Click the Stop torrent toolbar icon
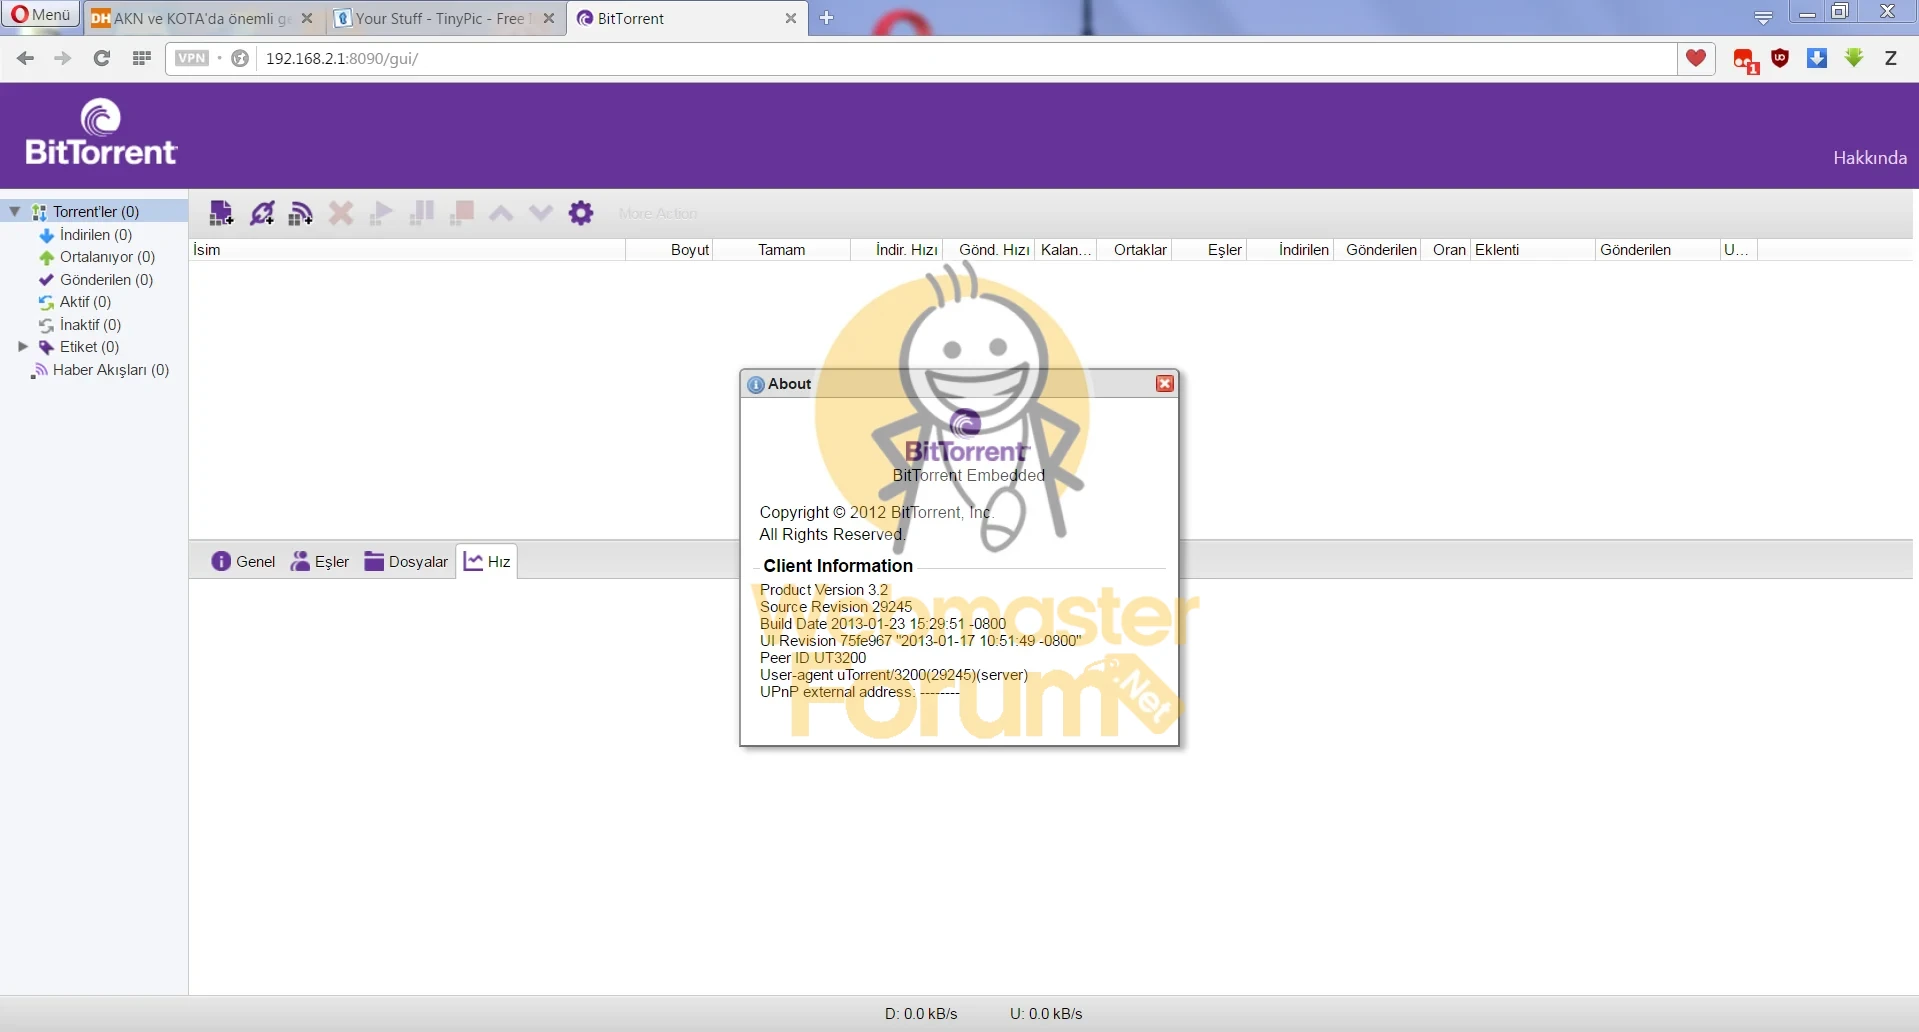This screenshot has height=1032, width=1919. 462,213
